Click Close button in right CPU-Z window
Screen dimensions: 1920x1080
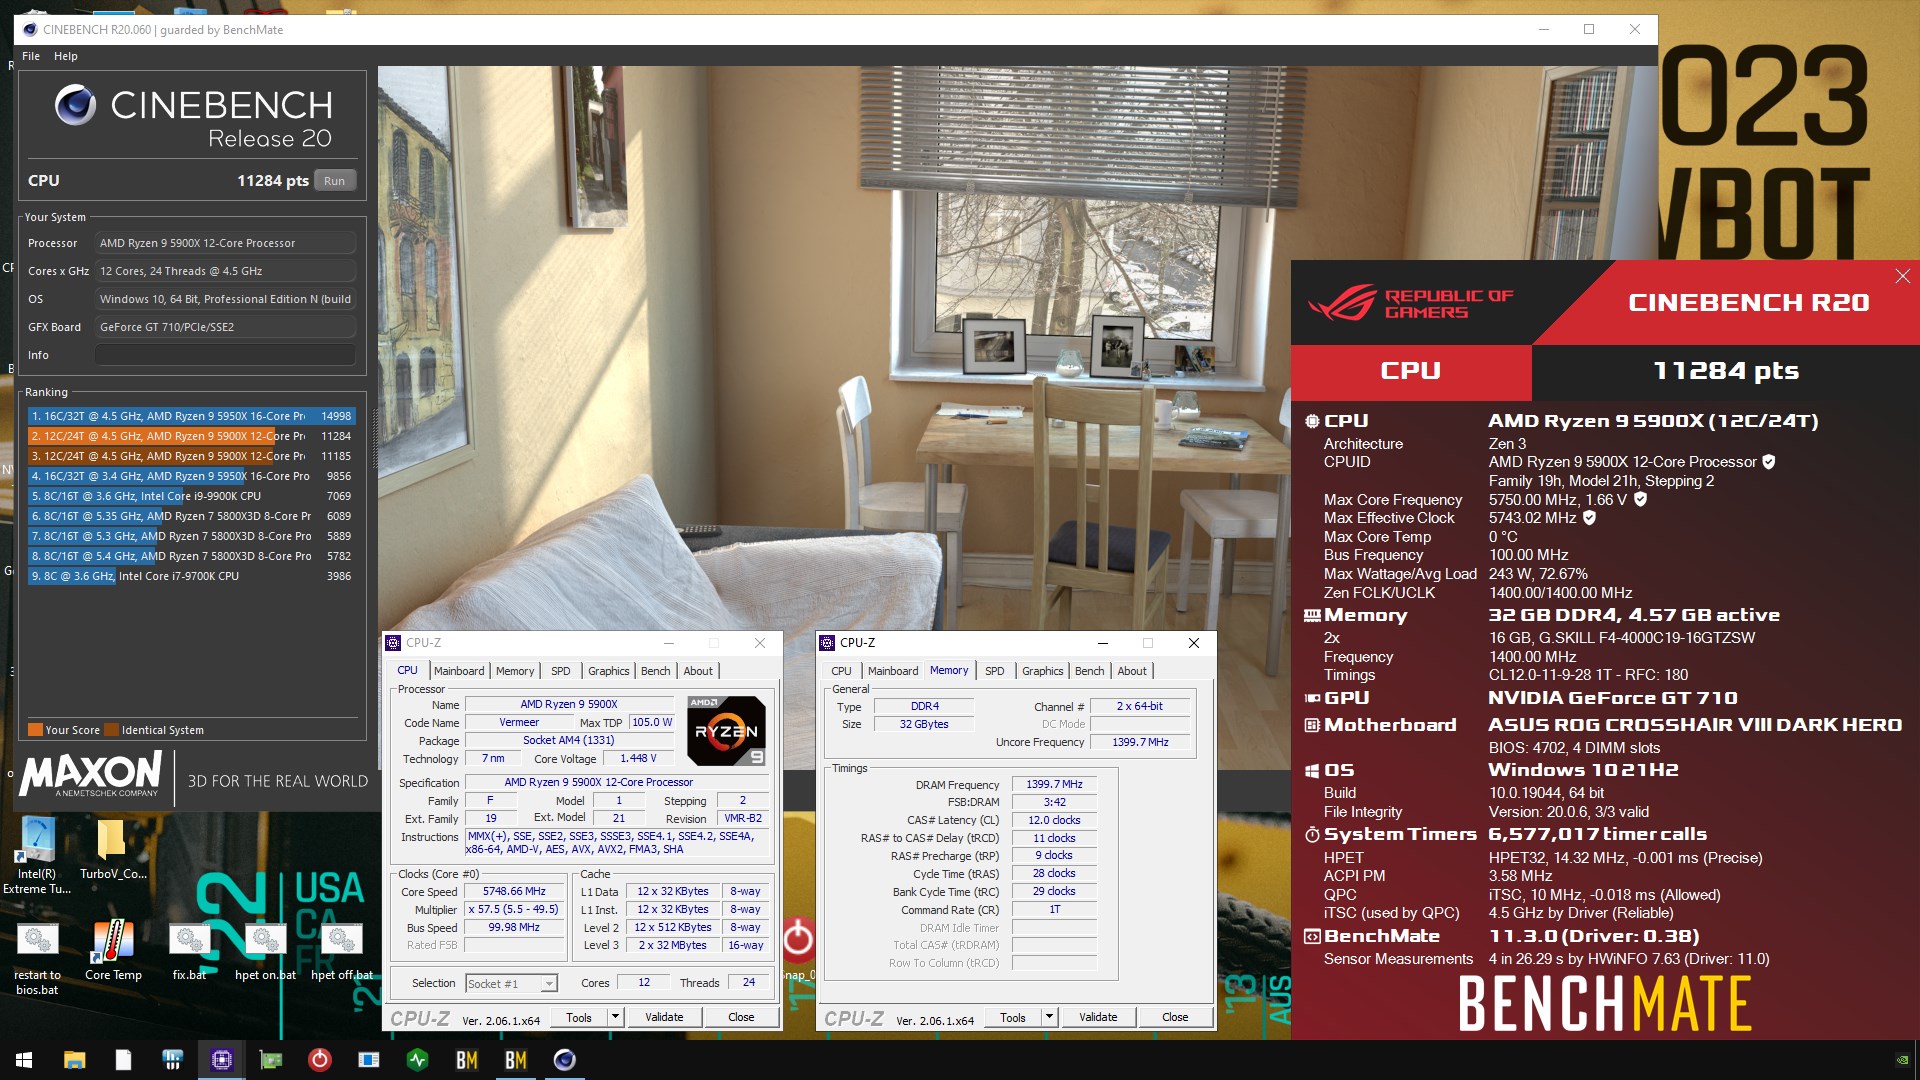(1175, 1017)
